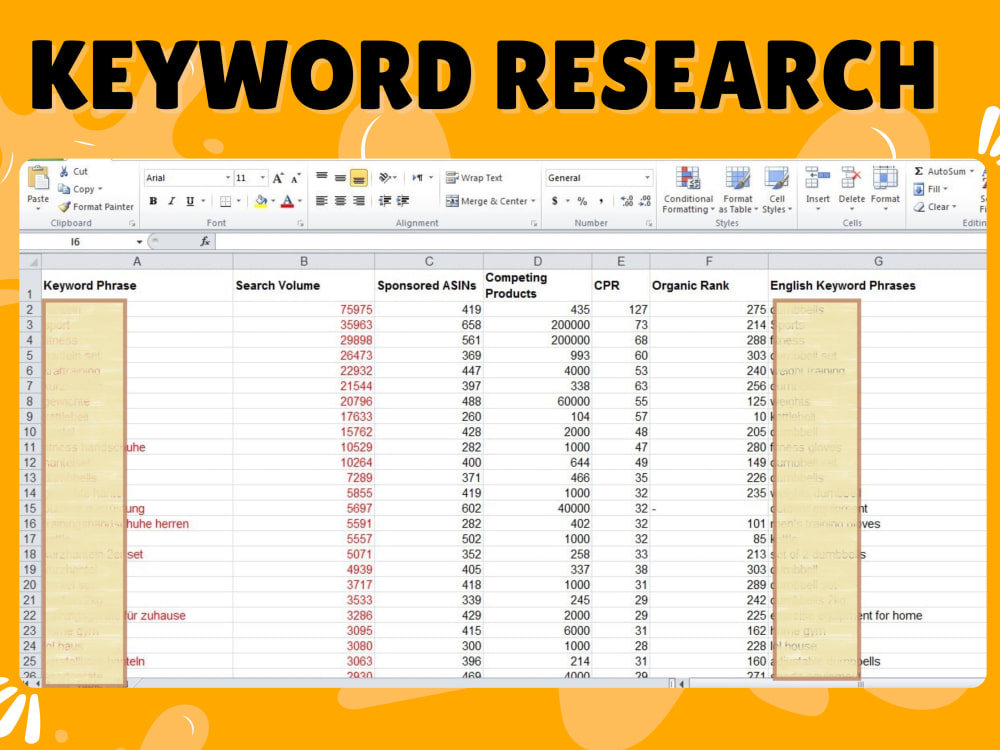Image resolution: width=1000 pixels, height=750 pixels.
Task: Click Merge & Center
Action: [487, 201]
